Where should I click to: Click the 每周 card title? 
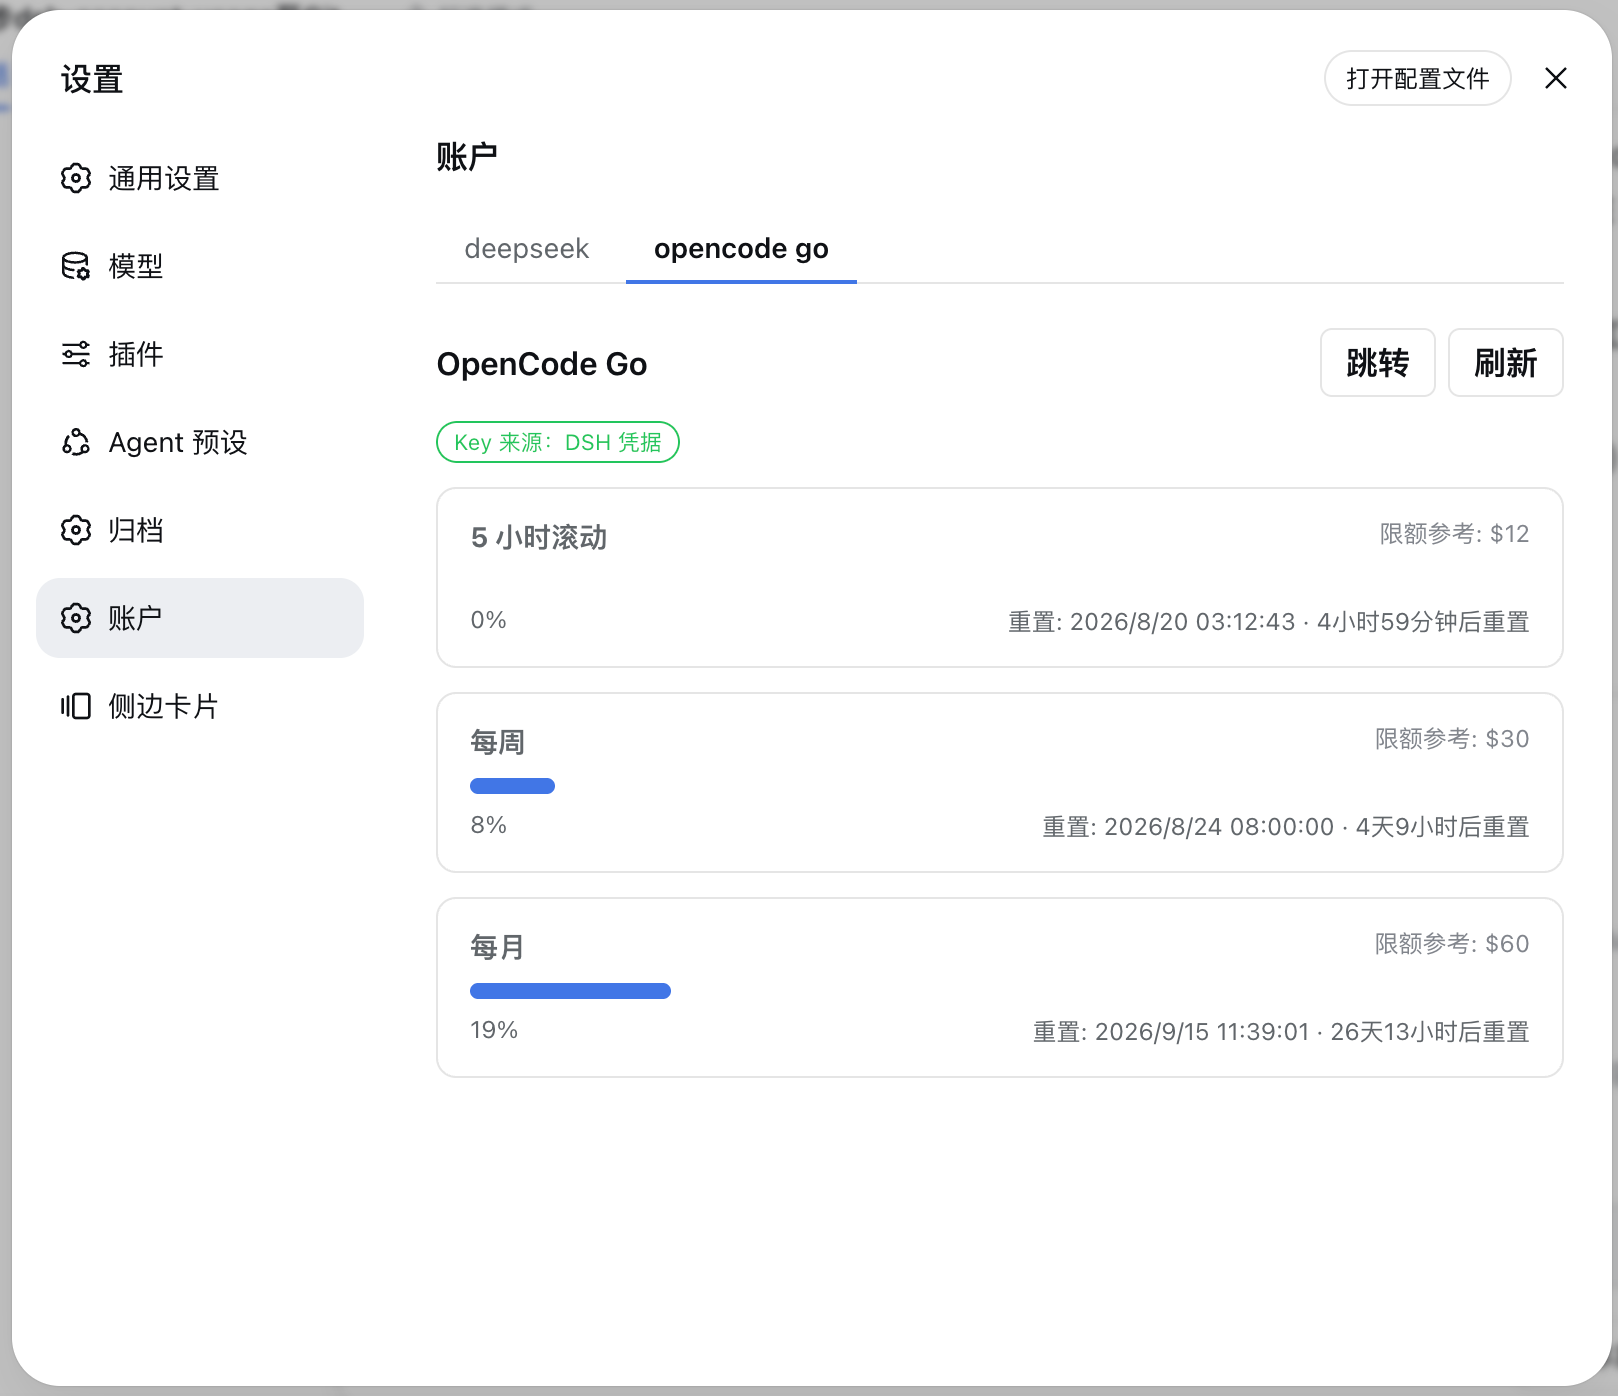click(498, 742)
